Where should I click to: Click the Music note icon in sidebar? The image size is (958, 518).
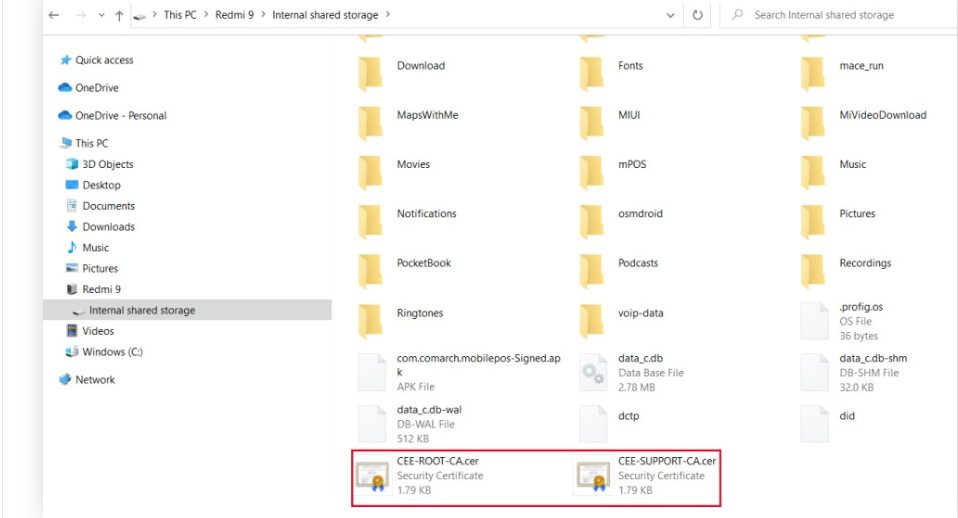point(72,247)
